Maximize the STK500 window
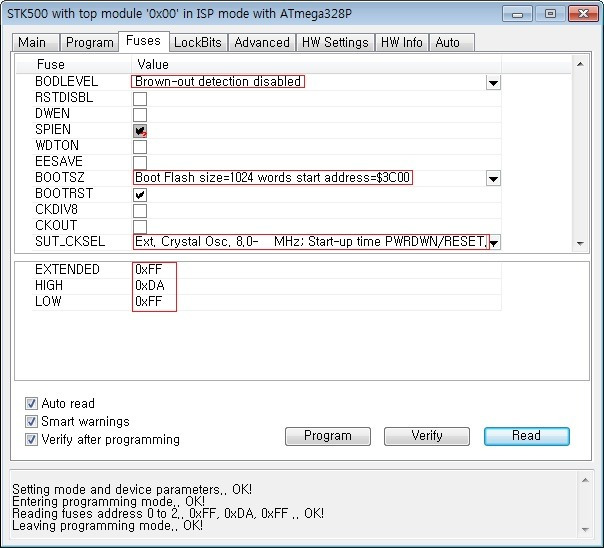The width and height of the screenshot is (604, 548). pos(550,14)
